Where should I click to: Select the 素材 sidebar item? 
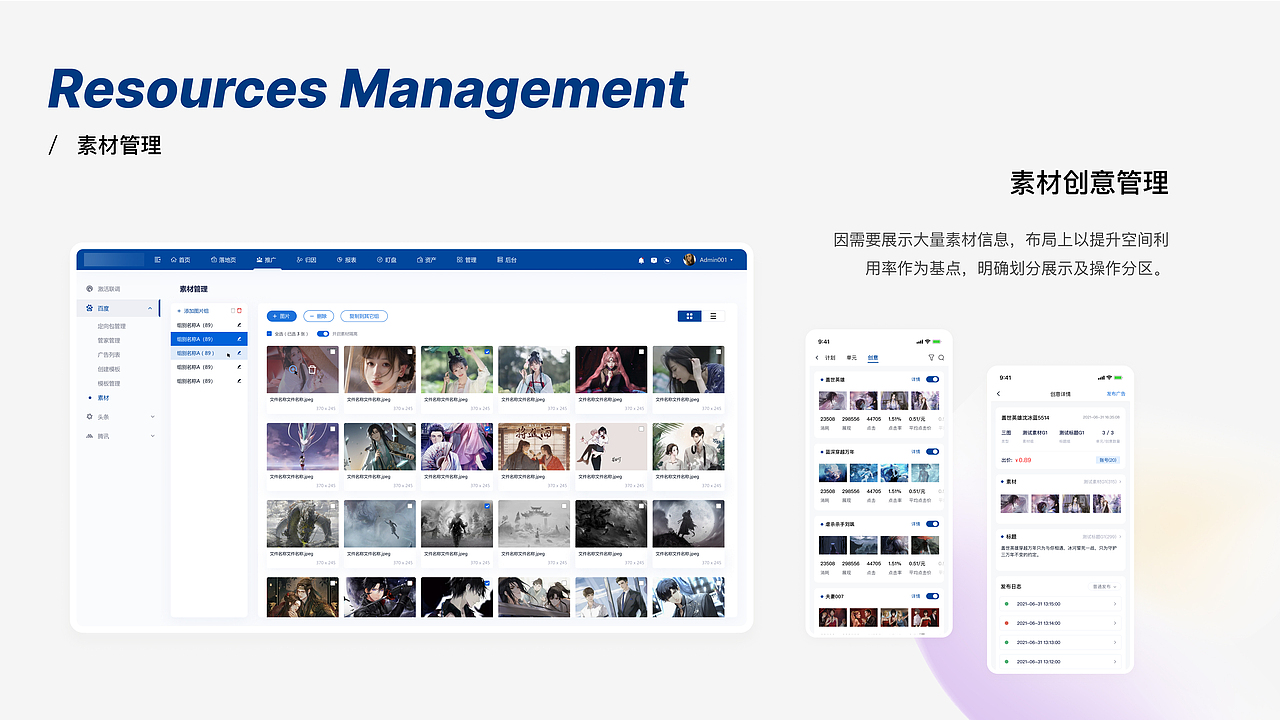[x=104, y=398]
